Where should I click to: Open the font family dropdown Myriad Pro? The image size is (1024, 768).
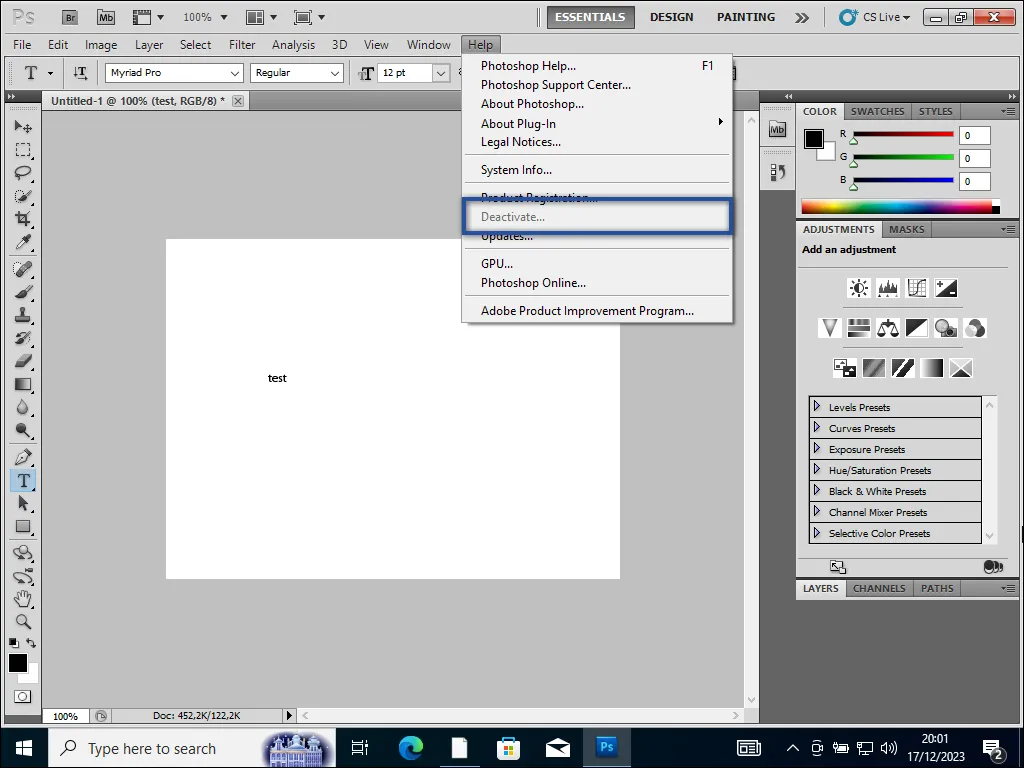pos(174,73)
